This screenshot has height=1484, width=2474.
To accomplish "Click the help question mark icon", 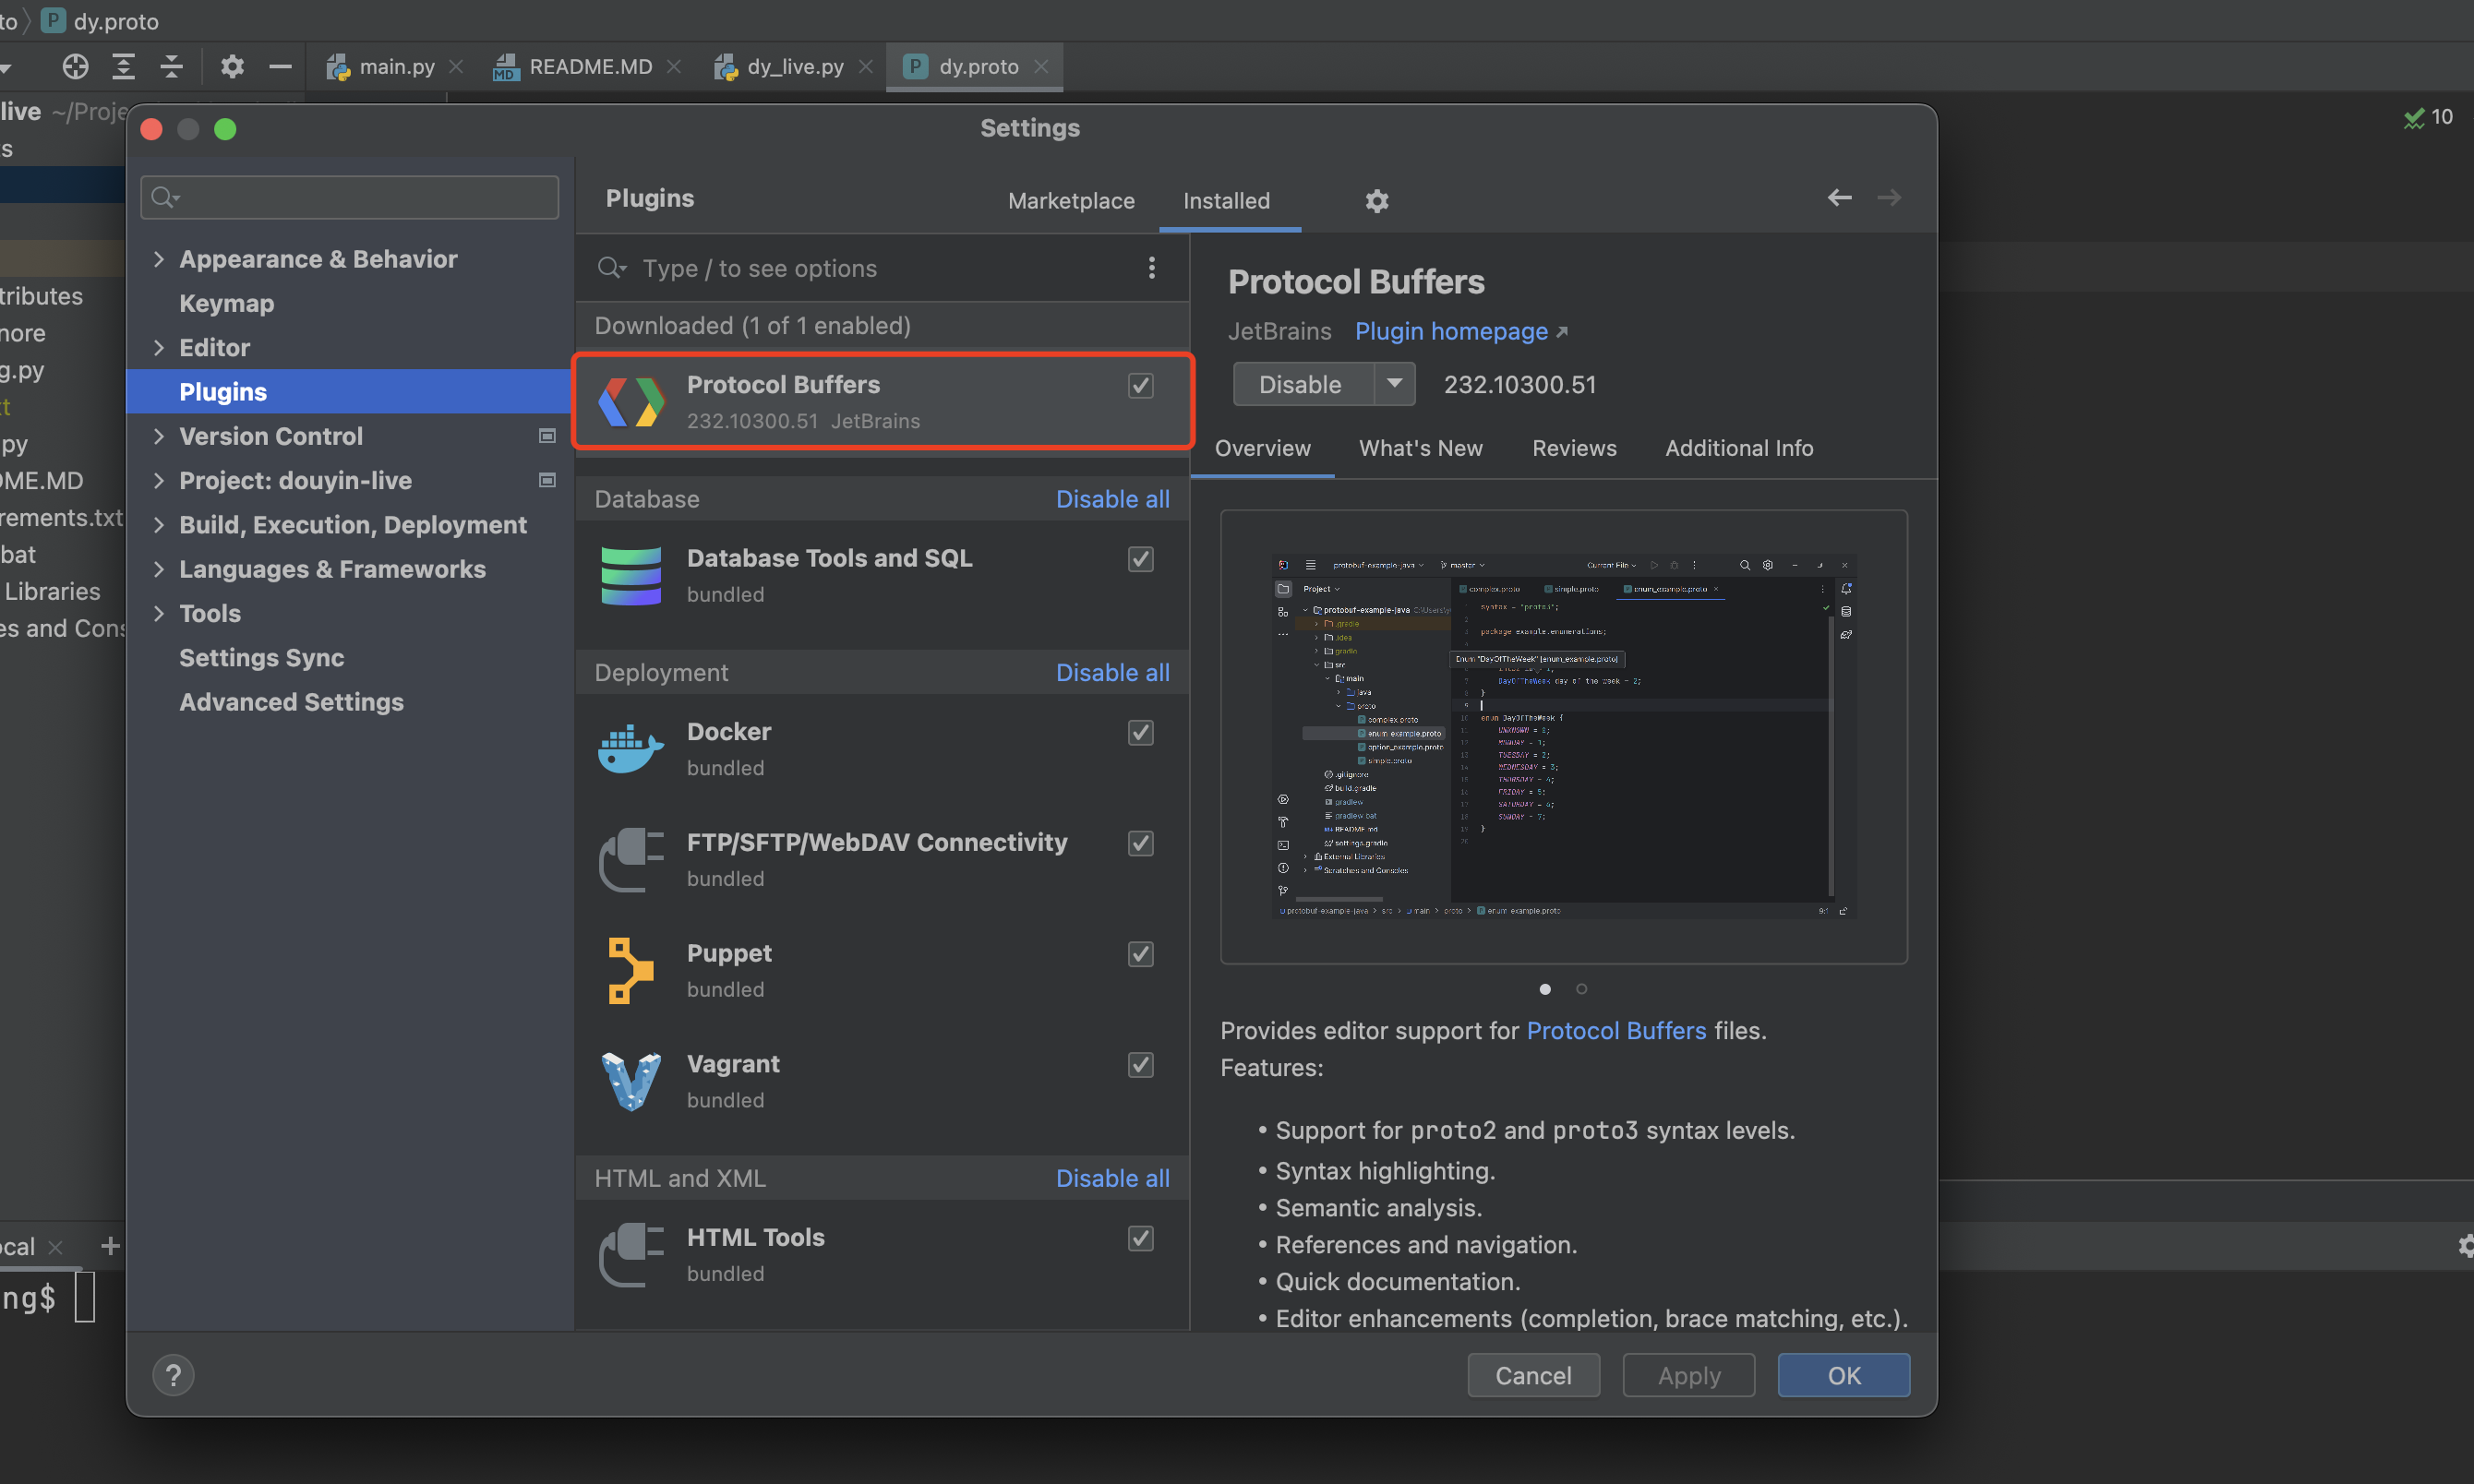I will point(173,1374).
